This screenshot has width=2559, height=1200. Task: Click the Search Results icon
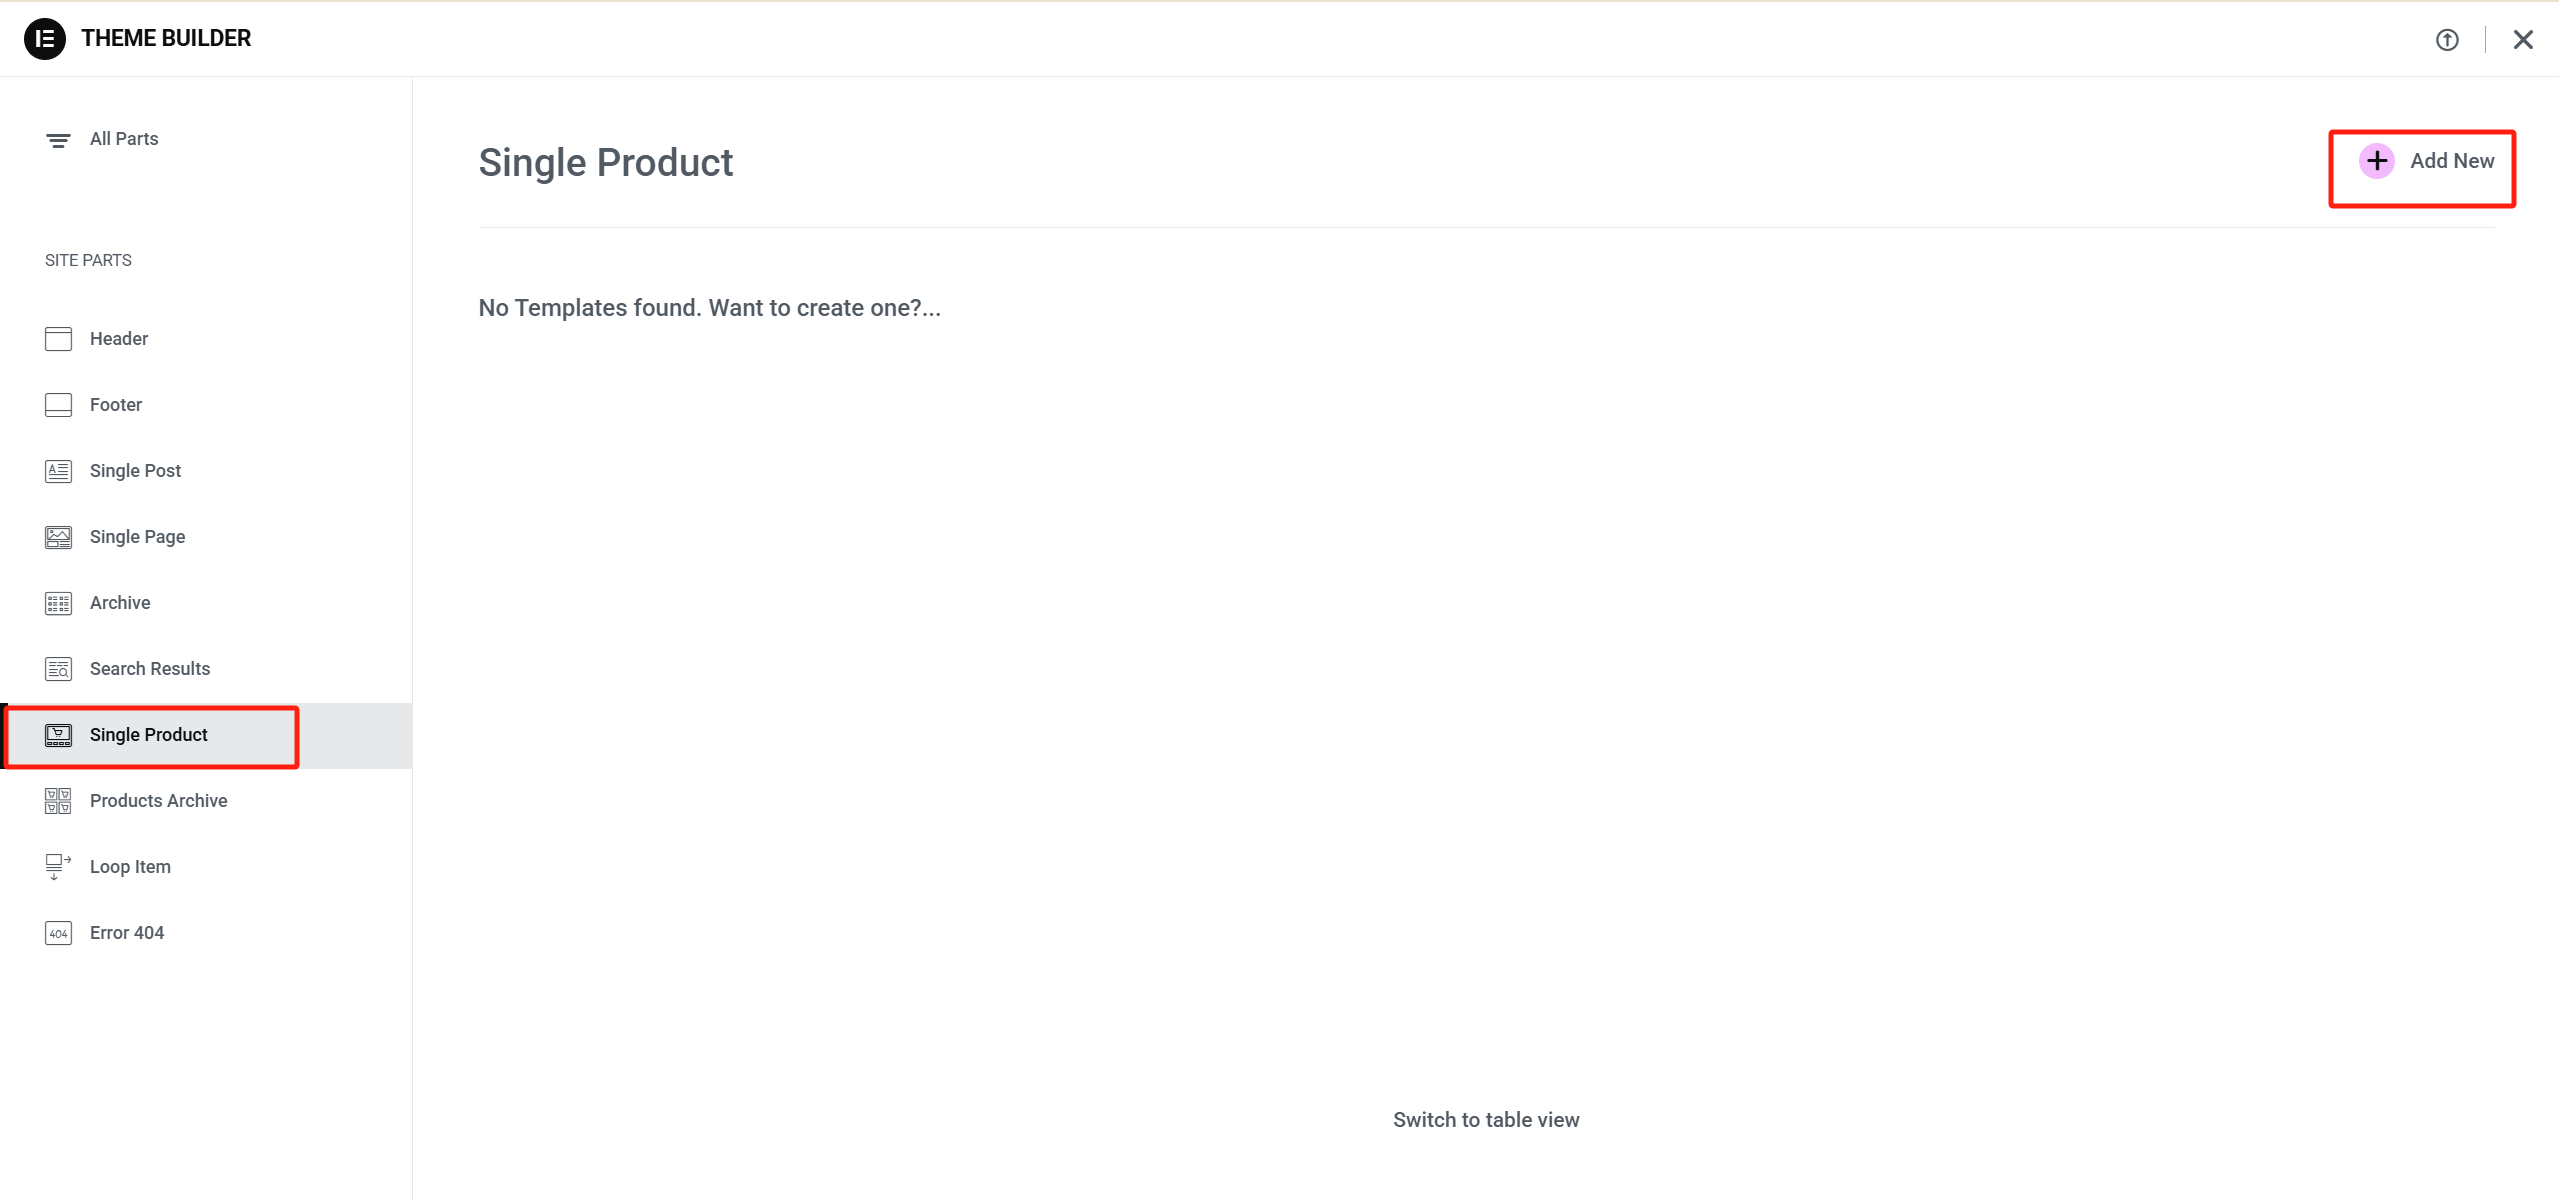[58, 668]
